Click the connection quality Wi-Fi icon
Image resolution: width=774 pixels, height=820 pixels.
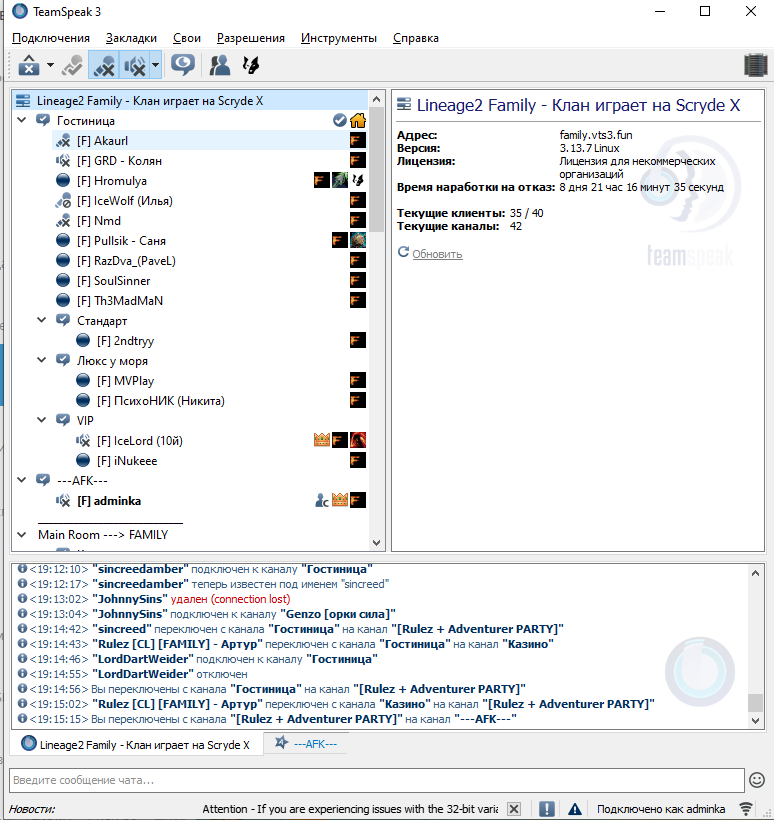point(746,809)
